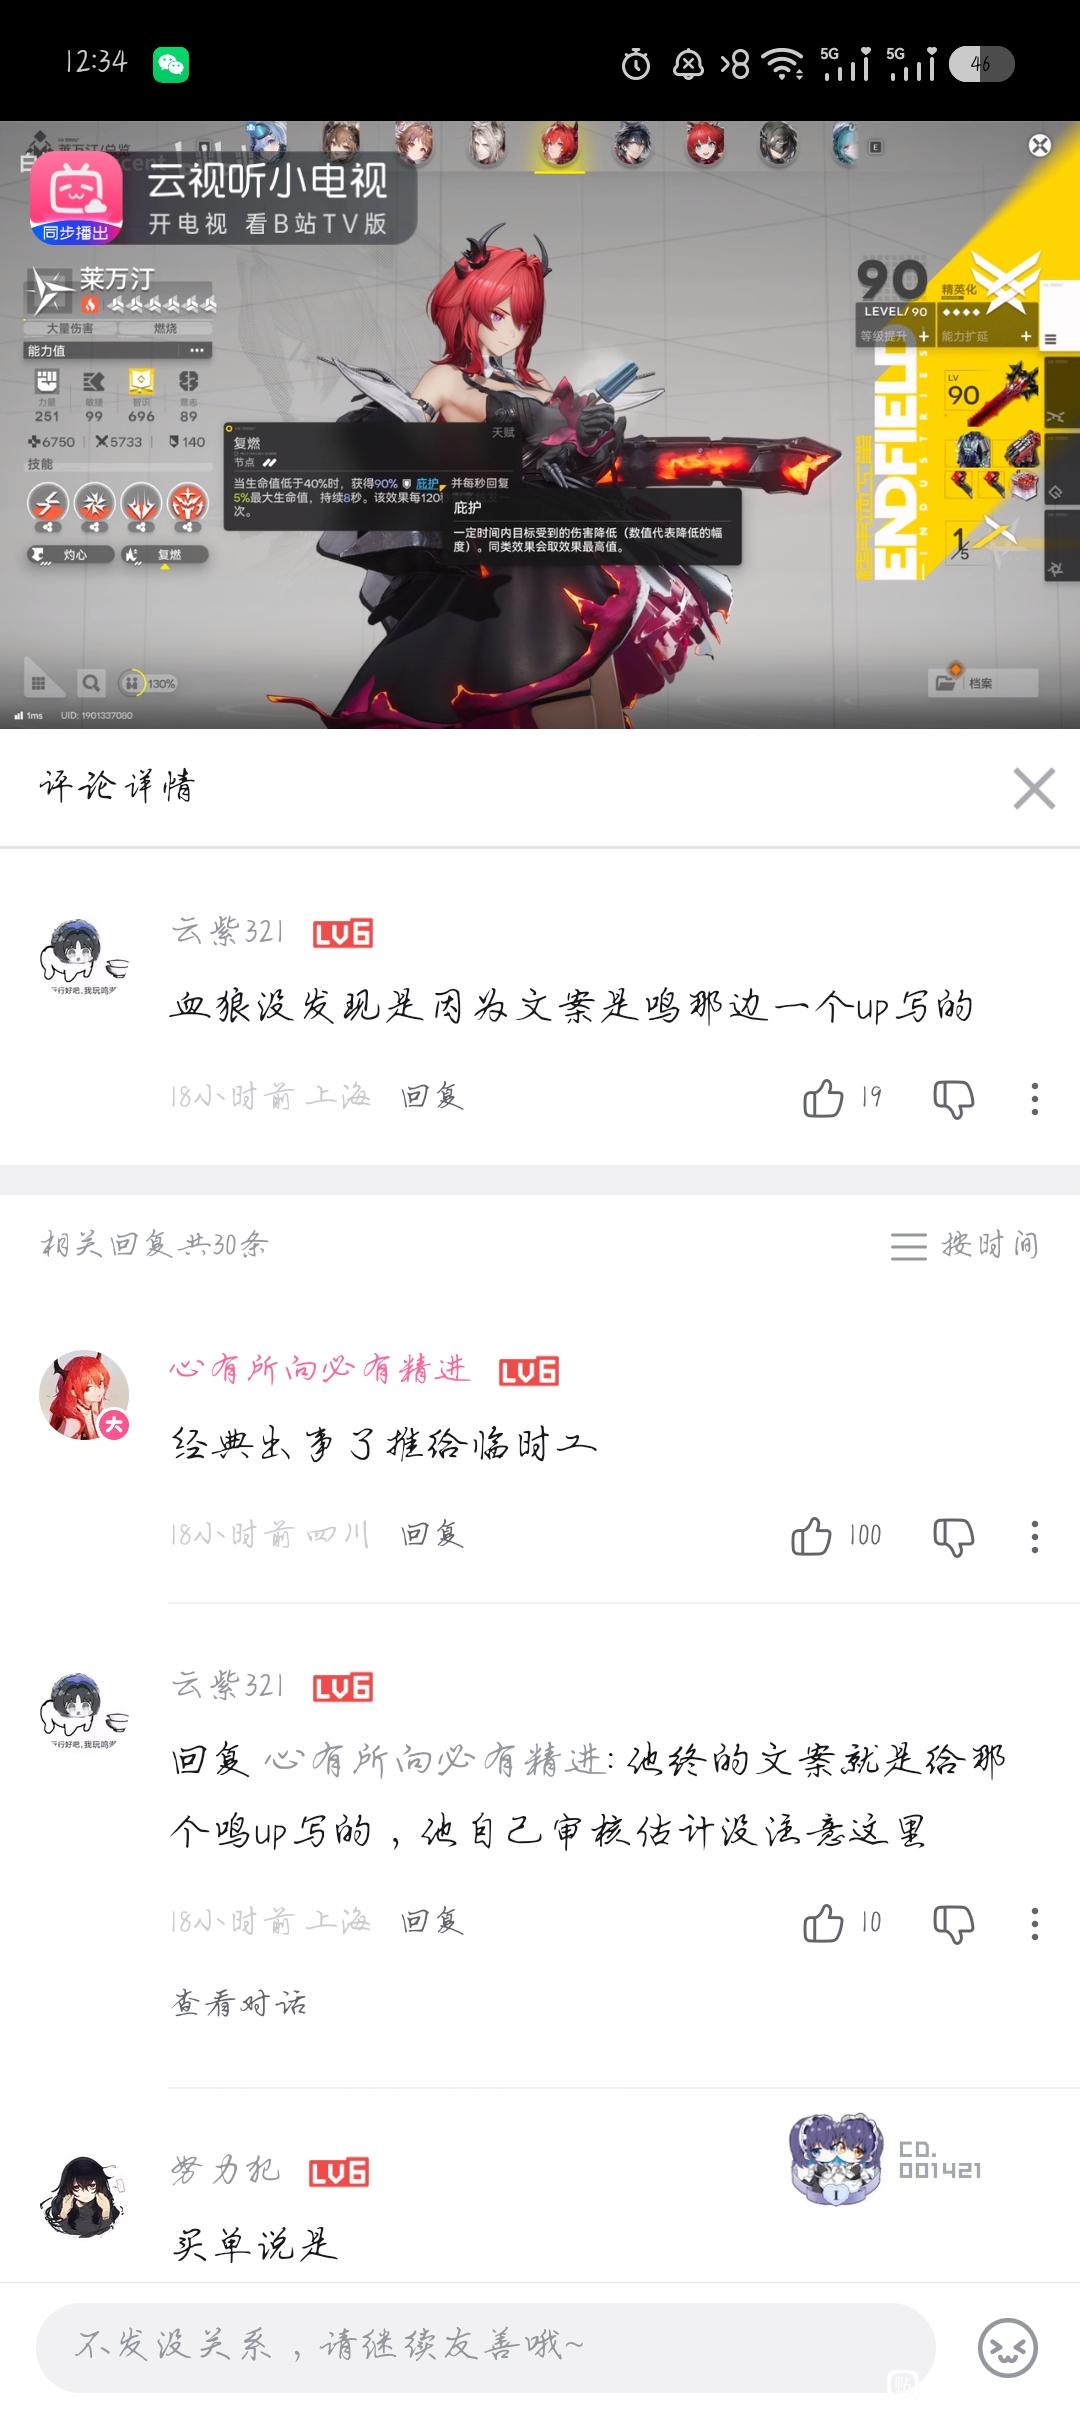The width and height of the screenshot is (1080, 2414).
Task: Like the top comment by 云紫321
Action: tap(823, 1098)
